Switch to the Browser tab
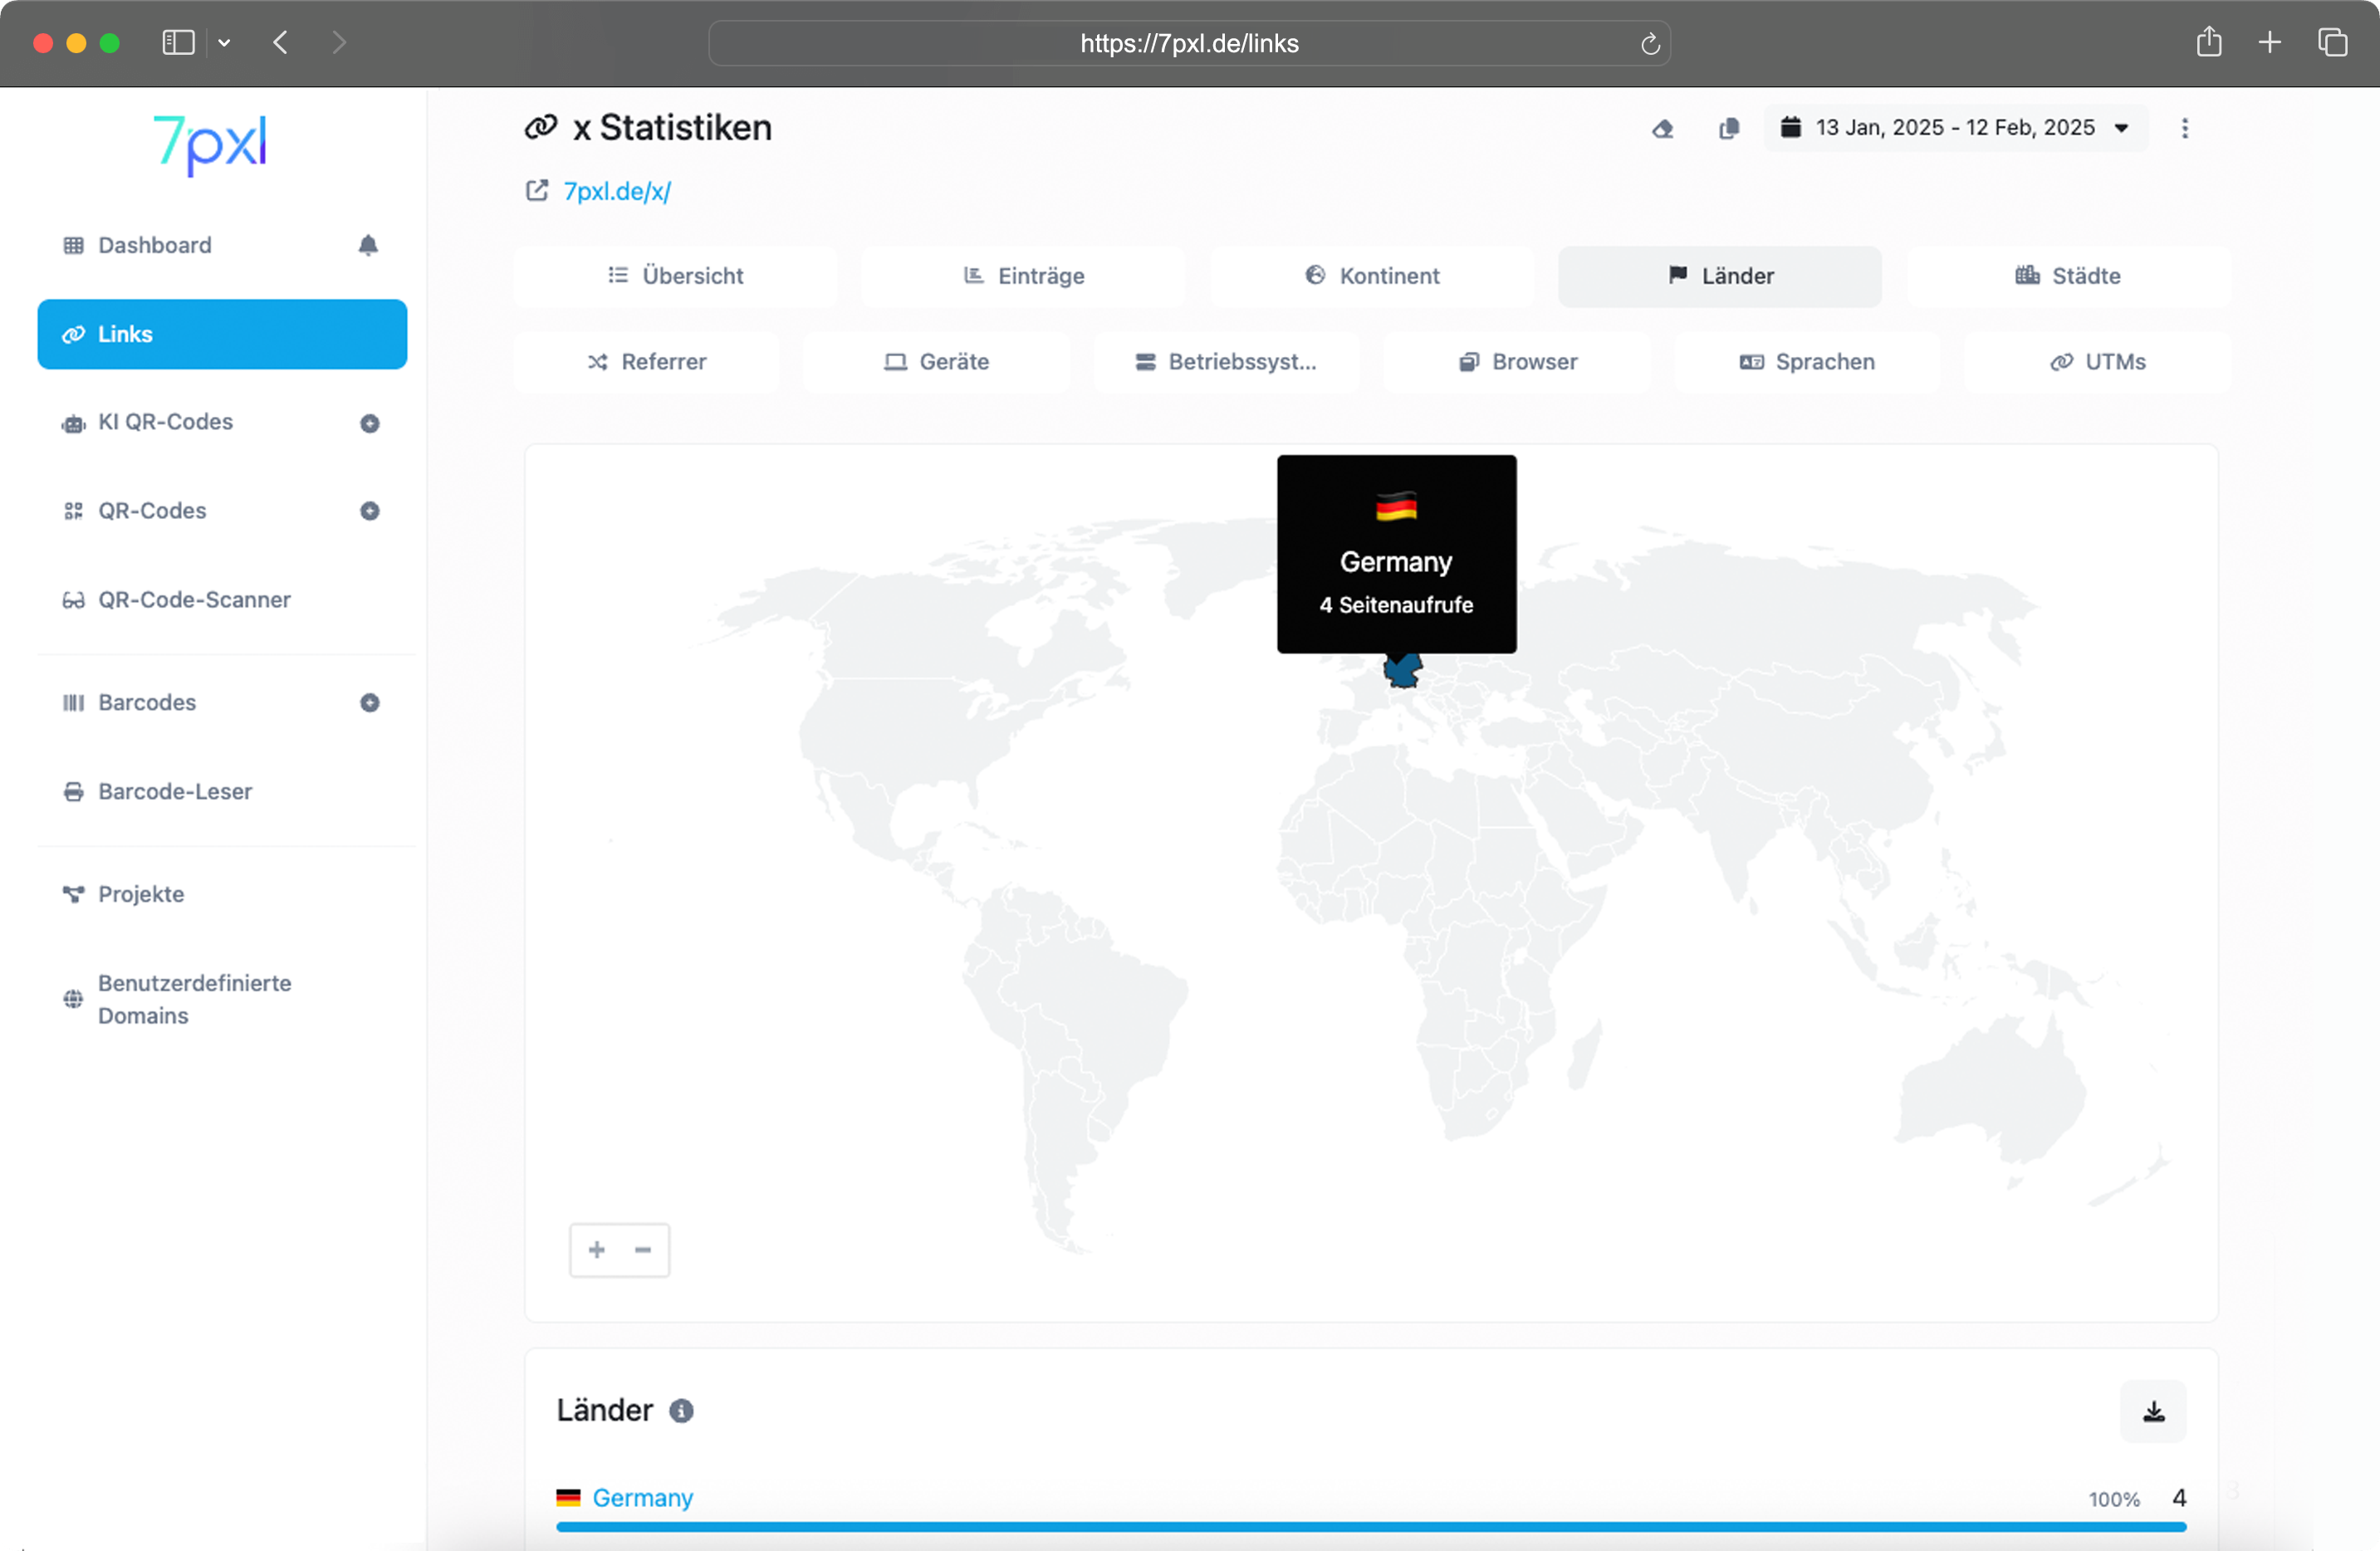 pyautogui.click(x=1517, y=362)
